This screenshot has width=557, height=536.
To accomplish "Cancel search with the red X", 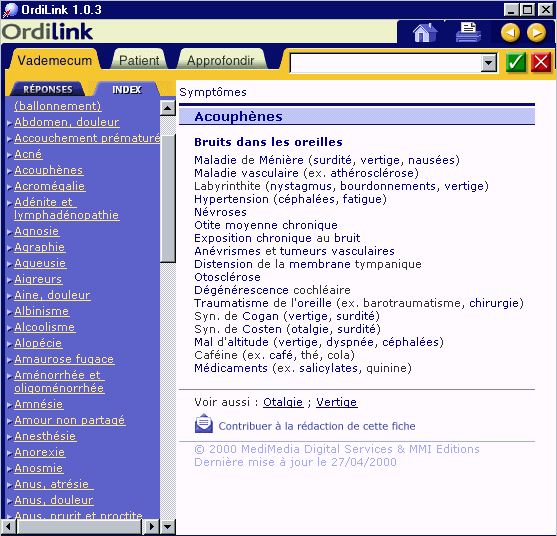I will (x=541, y=62).
